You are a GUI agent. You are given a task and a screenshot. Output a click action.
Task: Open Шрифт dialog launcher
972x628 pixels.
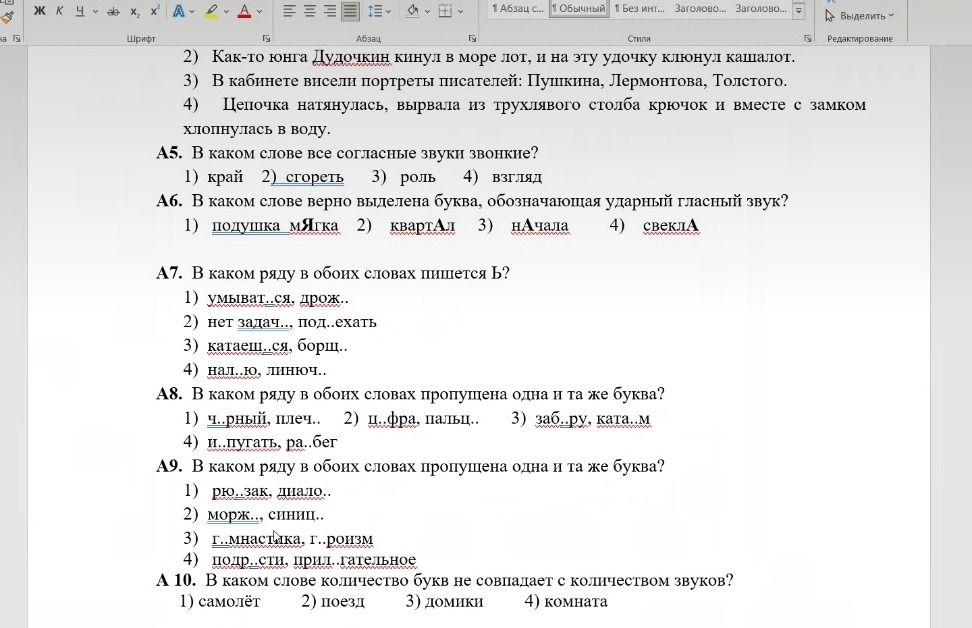click(x=266, y=38)
